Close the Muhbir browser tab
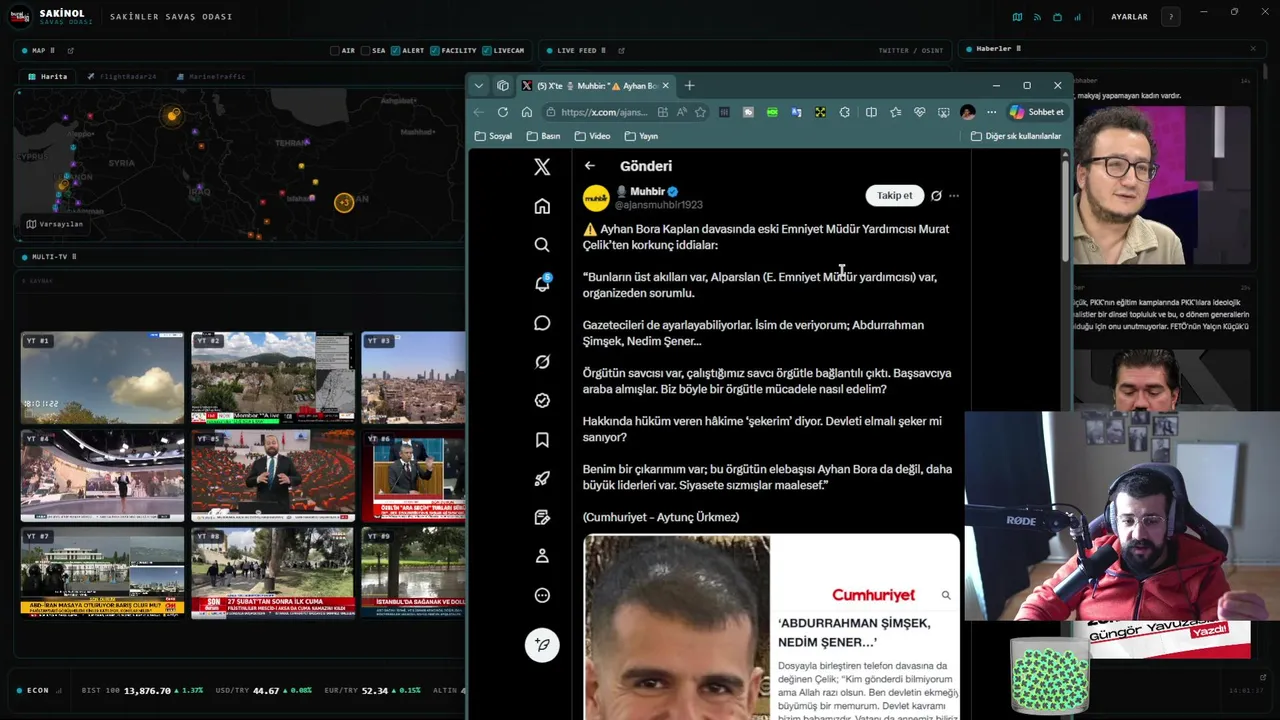The height and width of the screenshot is (720, 1280). tap(665, 86)
